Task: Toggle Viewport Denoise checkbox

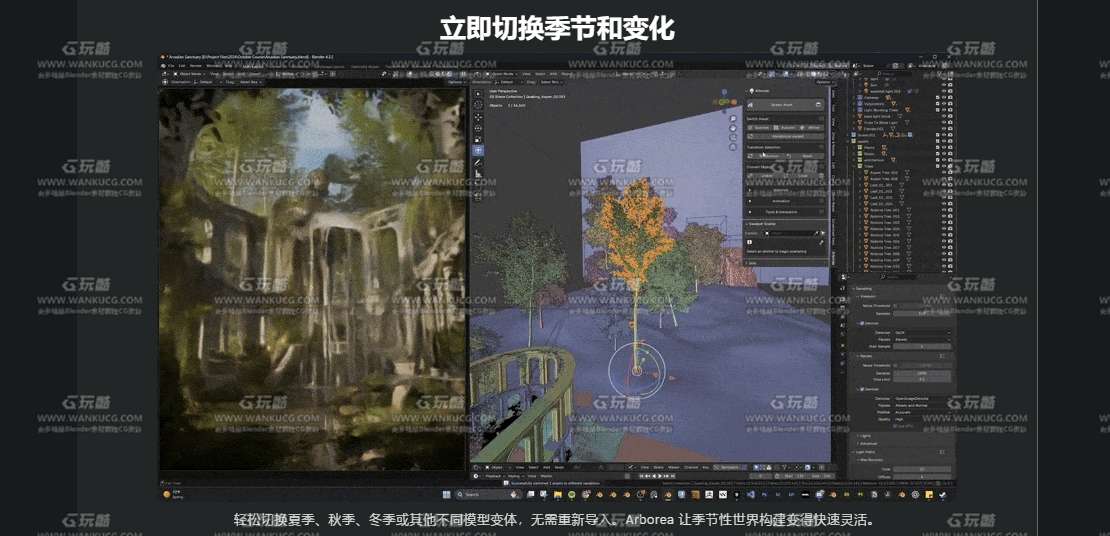Action: (x=862, y=324)
